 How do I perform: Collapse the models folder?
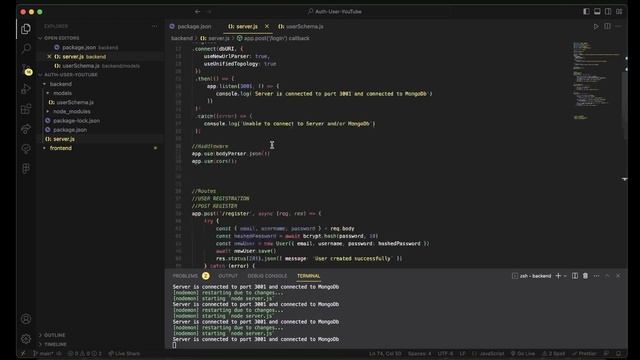coord(62,93)
